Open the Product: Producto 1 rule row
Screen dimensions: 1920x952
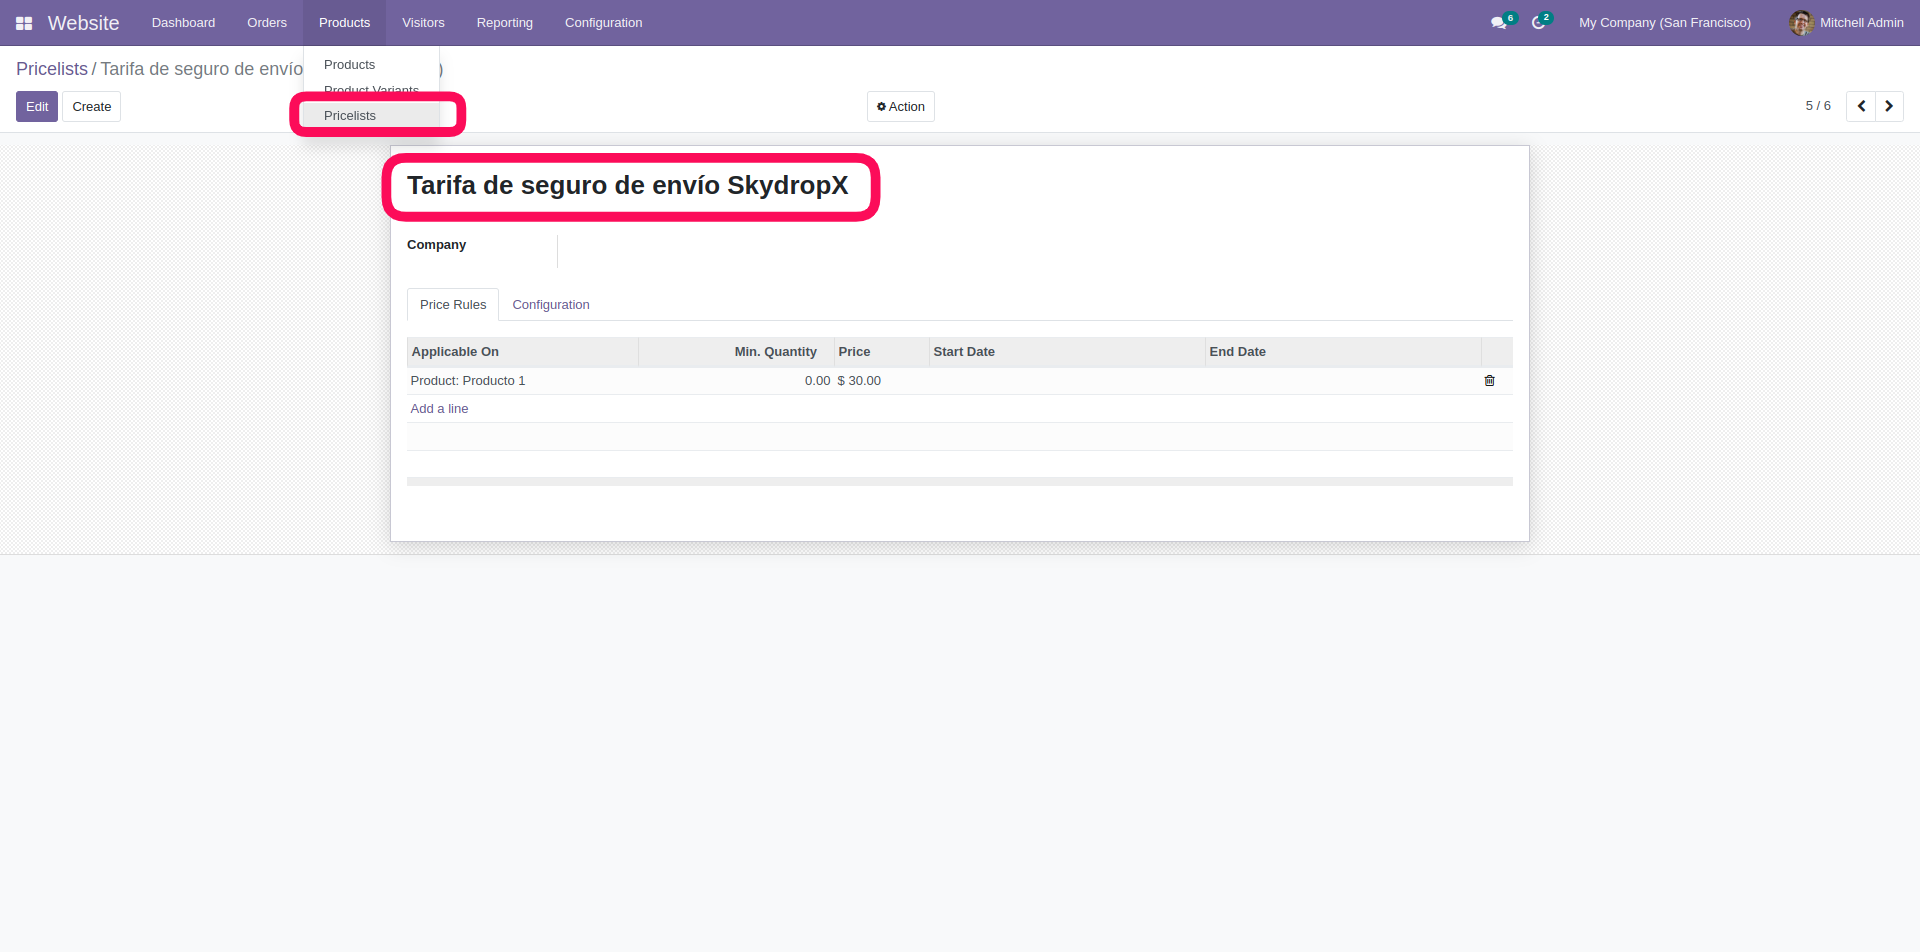468,381
